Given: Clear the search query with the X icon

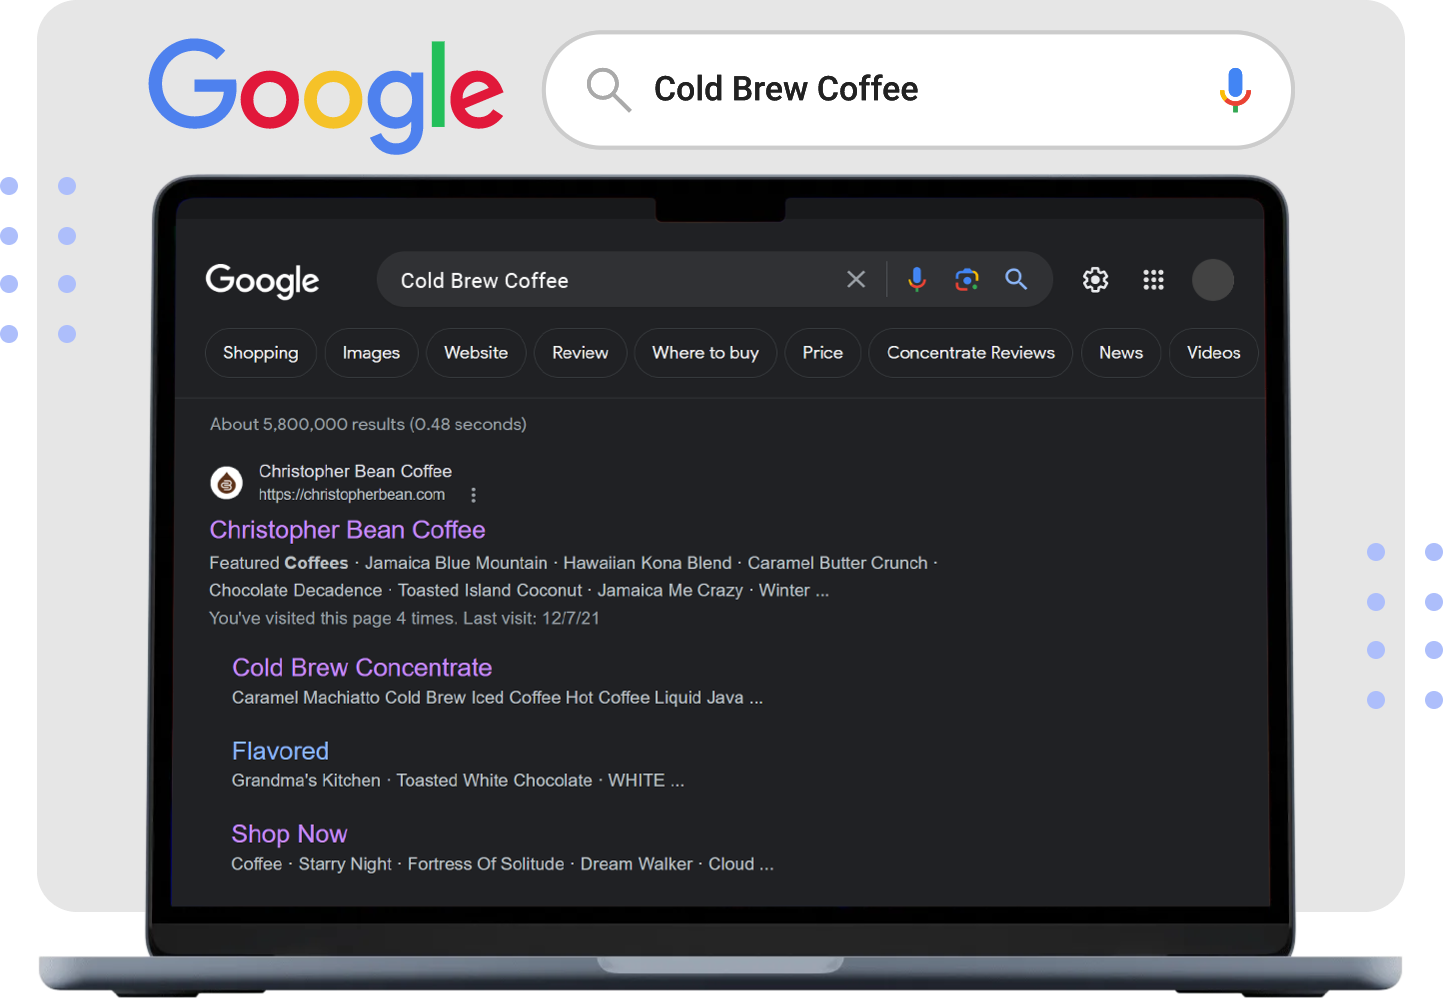Looking at the screenshot, I should [x=856, y=280].
